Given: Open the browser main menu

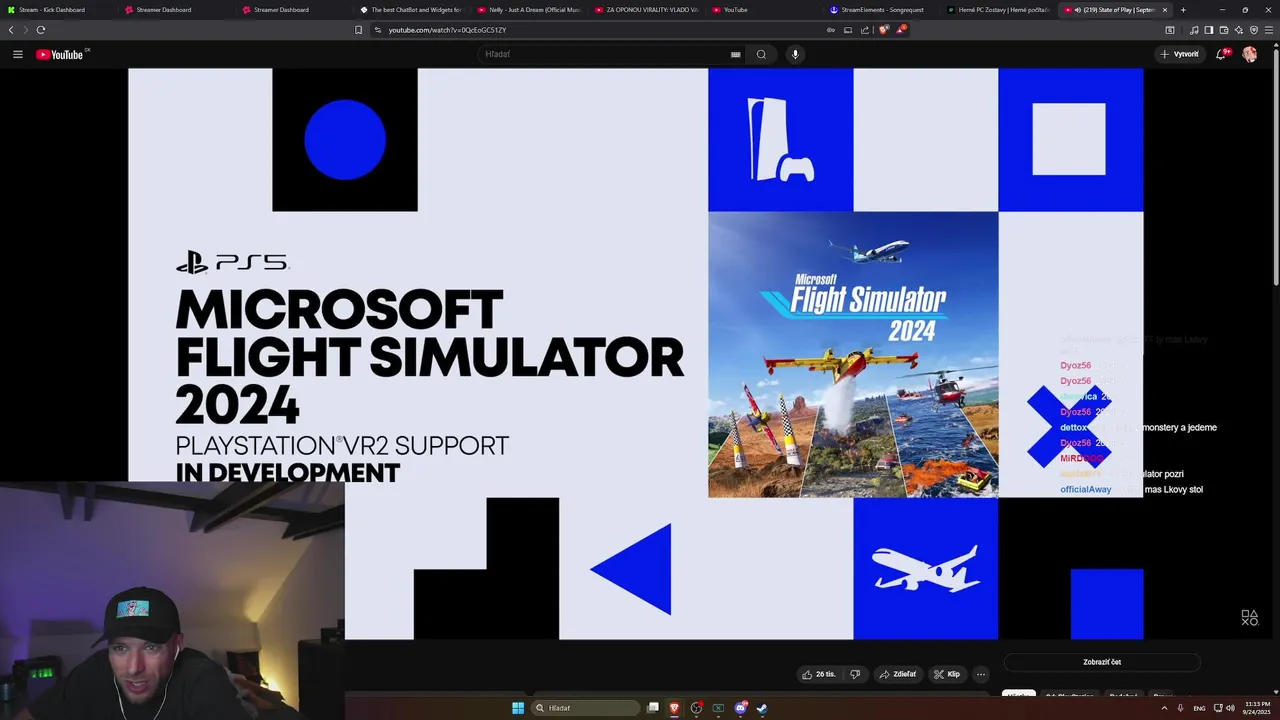Looking at the screenshot, I should pyautogui.click(x=1269, y=30).
